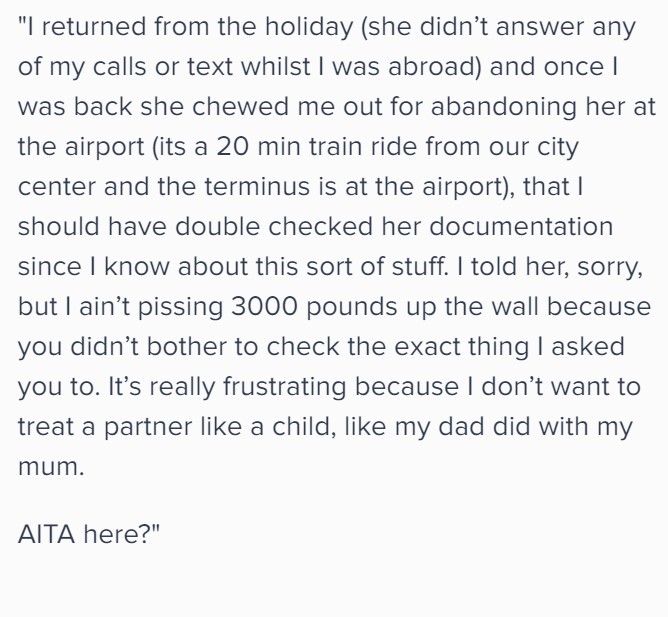Click the word "documentation"
The image size is (668, 617).
[x=521, y=226]
